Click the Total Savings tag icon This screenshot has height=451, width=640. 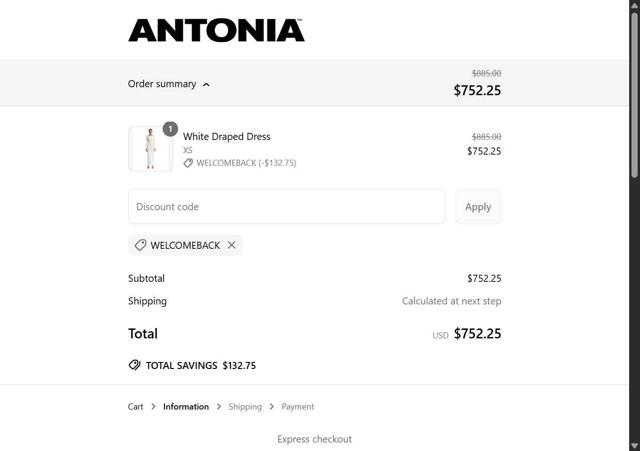pyautogui.click(x=135, y=365)
